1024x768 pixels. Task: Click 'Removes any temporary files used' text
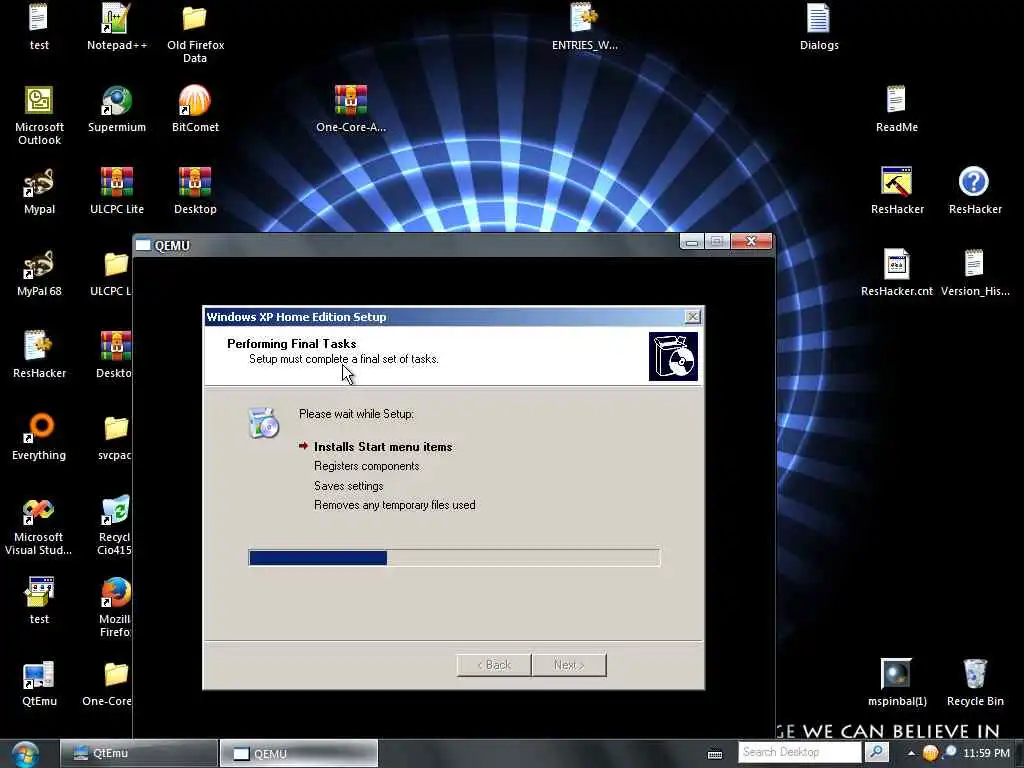(x=394, y=505)
